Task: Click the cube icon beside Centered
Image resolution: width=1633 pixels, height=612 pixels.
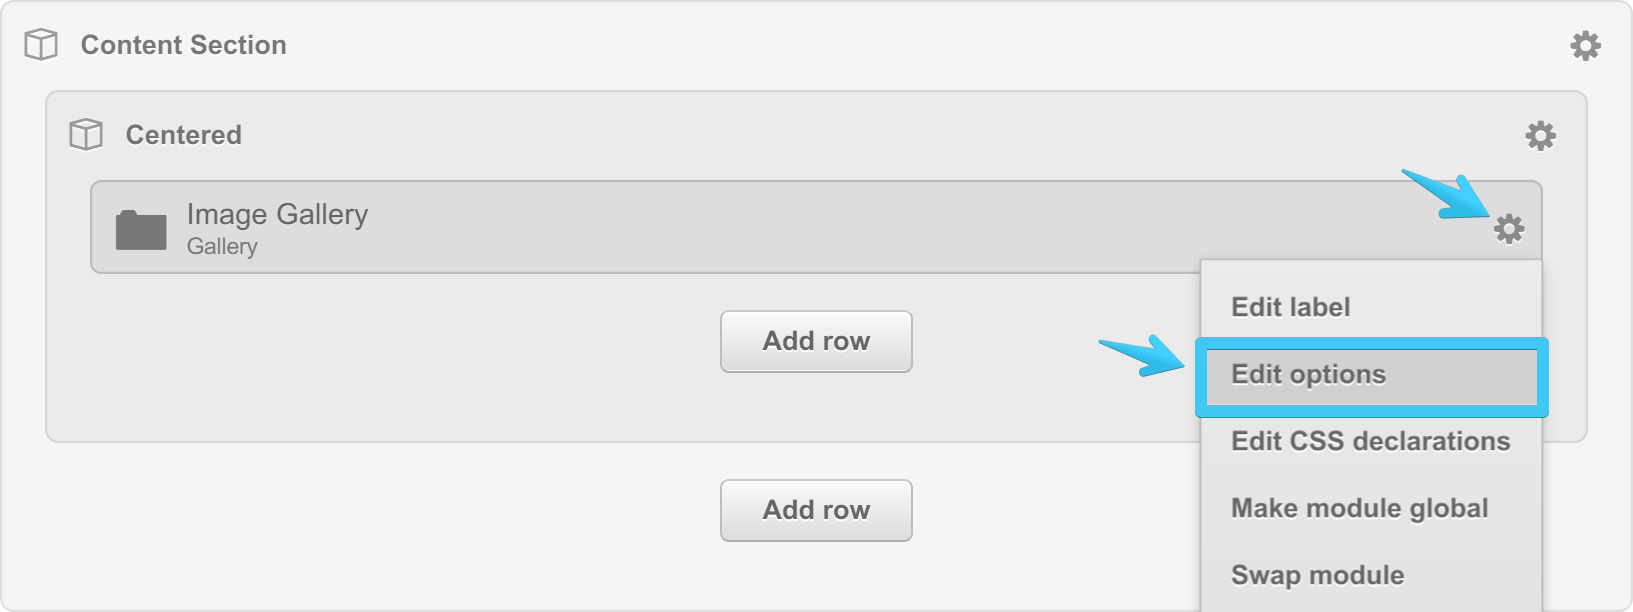Action: click(x=86, y=135)
